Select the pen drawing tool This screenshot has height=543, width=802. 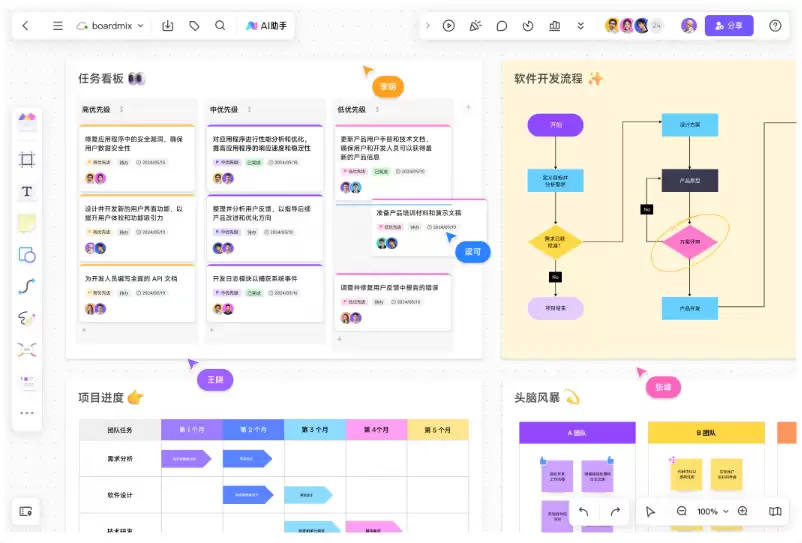27,318
